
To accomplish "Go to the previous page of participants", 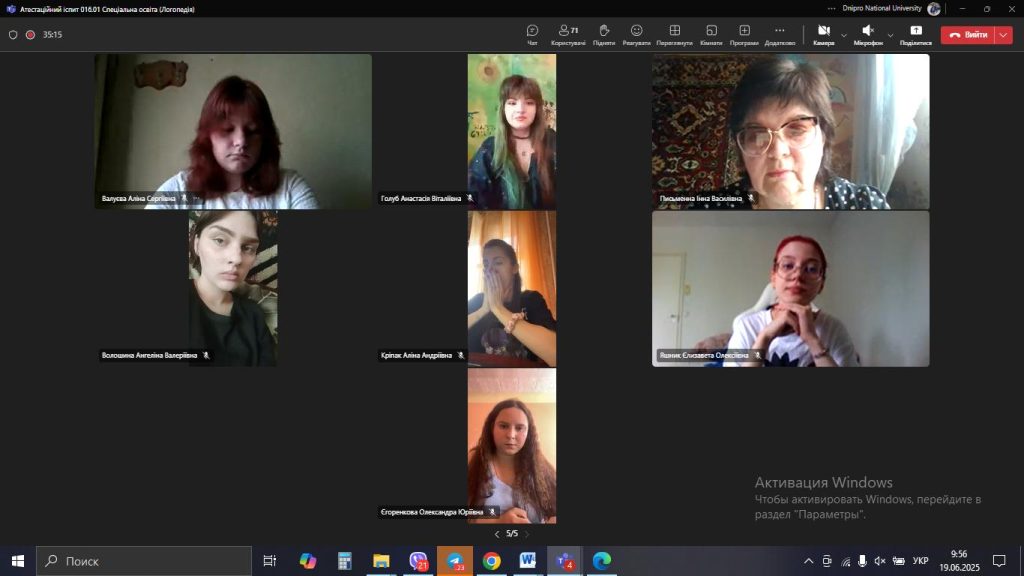I will 497,534.
